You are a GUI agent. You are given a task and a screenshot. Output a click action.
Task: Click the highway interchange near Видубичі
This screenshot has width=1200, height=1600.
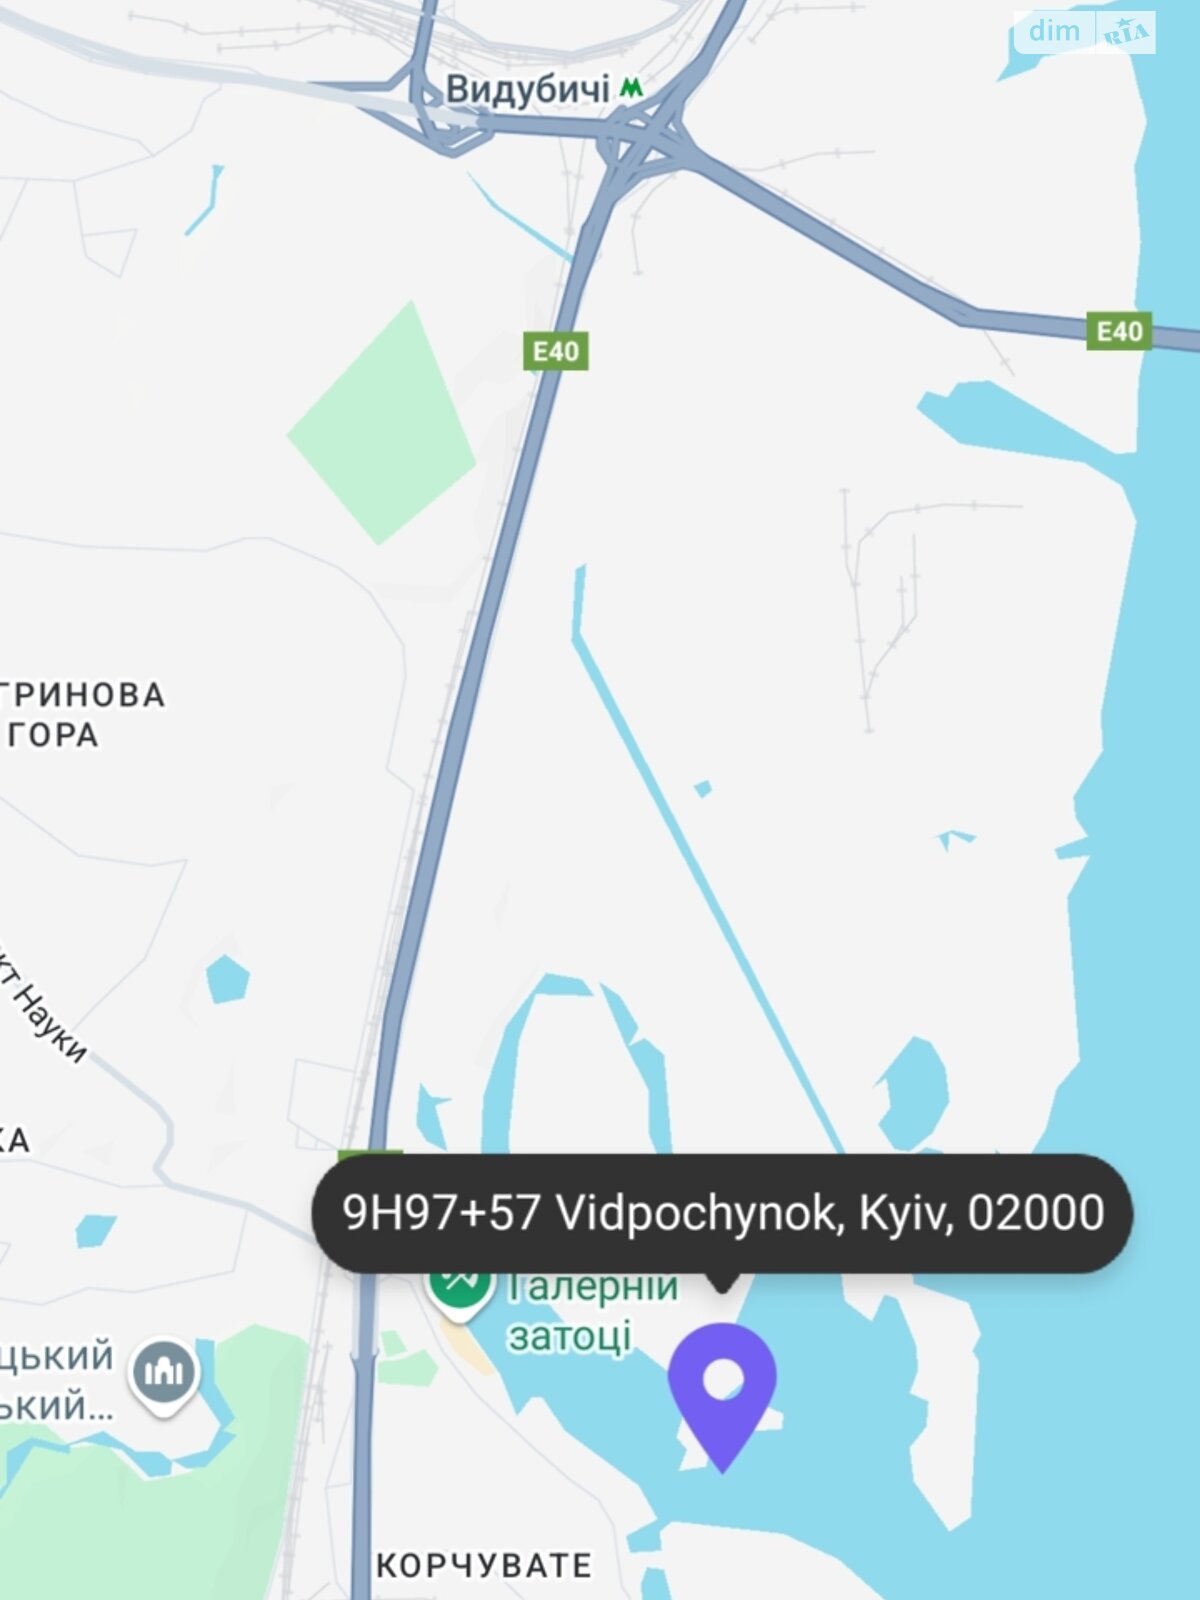650,138
